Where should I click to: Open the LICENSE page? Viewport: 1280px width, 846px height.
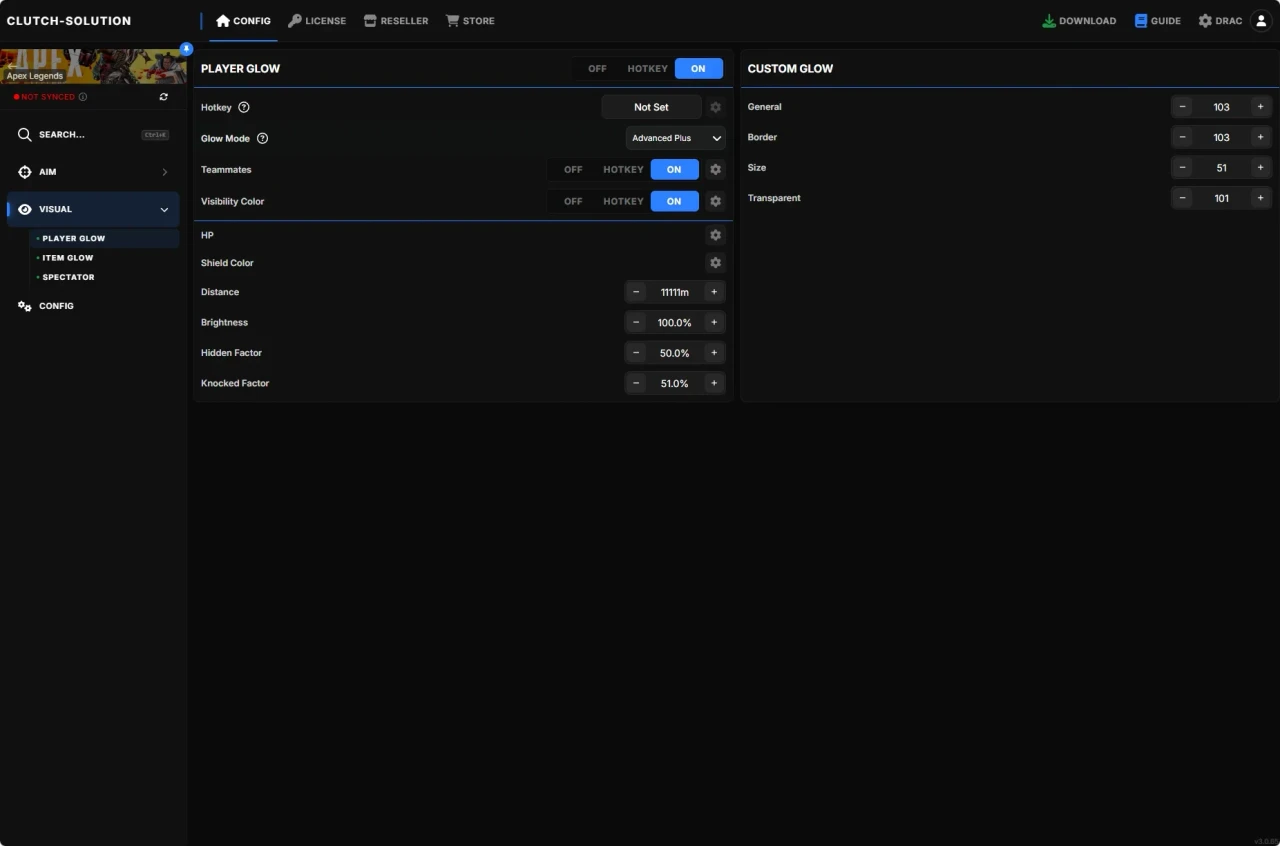(x=317, y=20)
